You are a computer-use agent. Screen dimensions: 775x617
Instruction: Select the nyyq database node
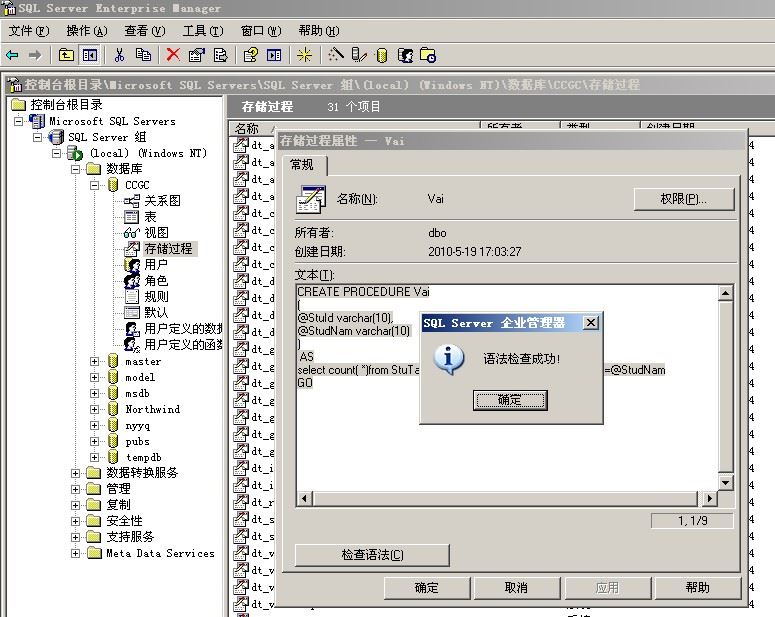(137, 425)
